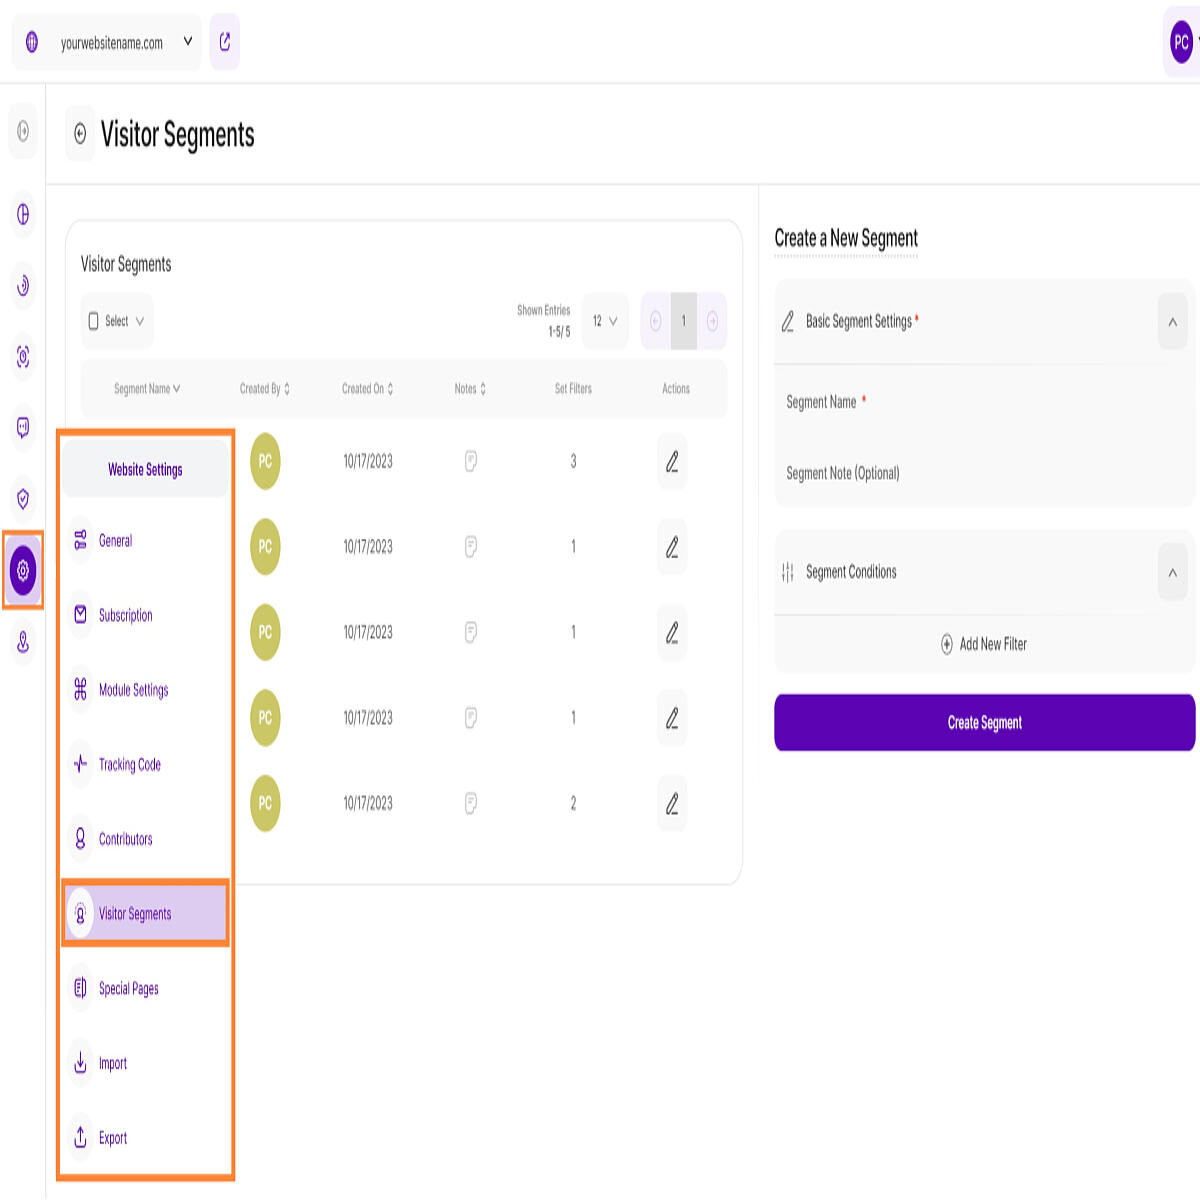Toggle the Select checkbox
The image size is (1200, 1200).
pyautogui.click(x=94, y=321)
